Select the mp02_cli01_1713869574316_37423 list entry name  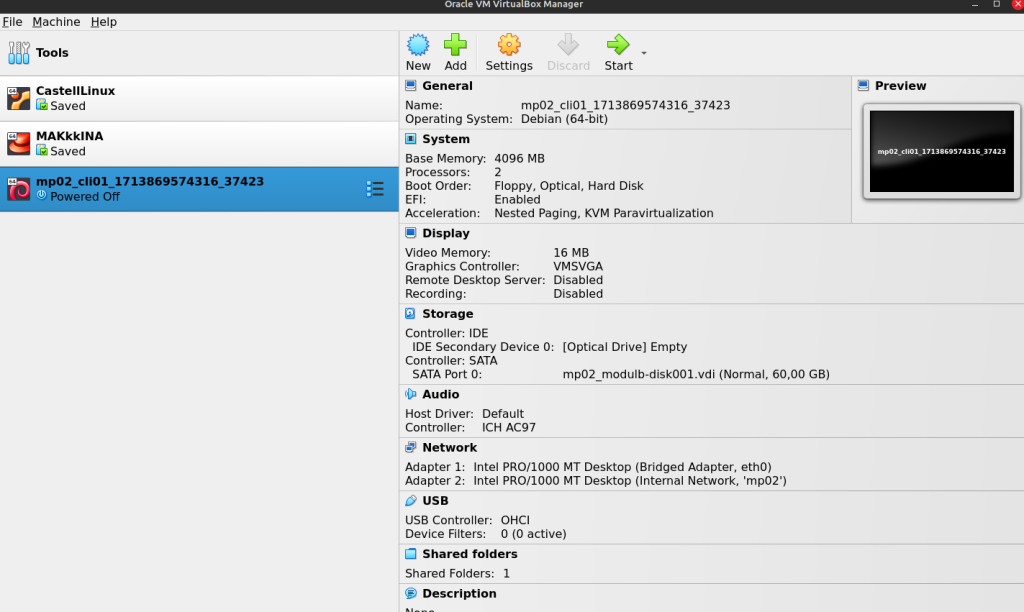tap(150, 181)
